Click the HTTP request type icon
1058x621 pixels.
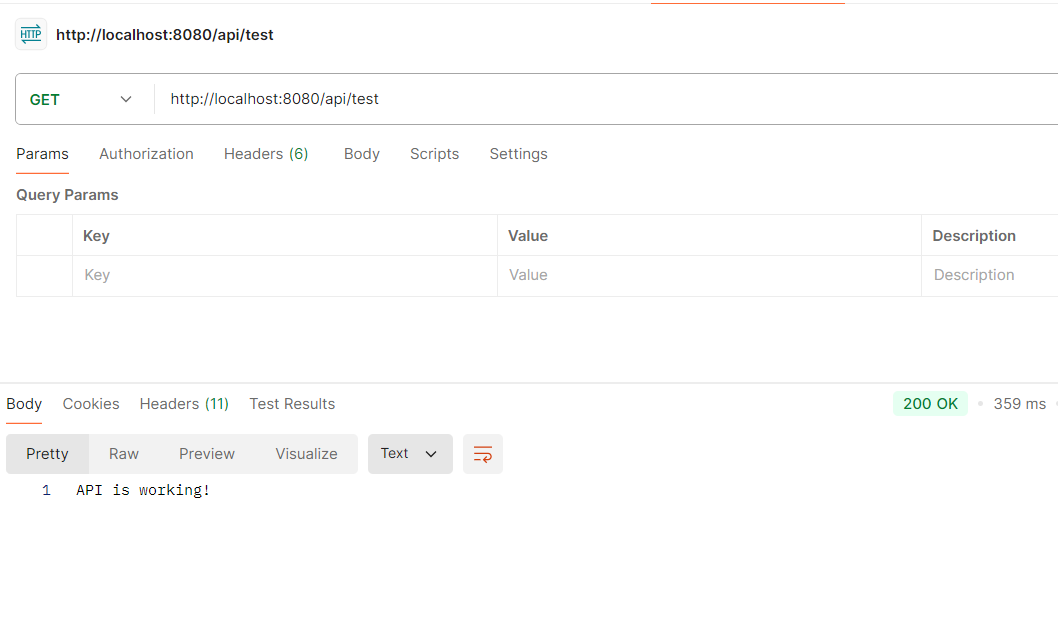[31, 34]
